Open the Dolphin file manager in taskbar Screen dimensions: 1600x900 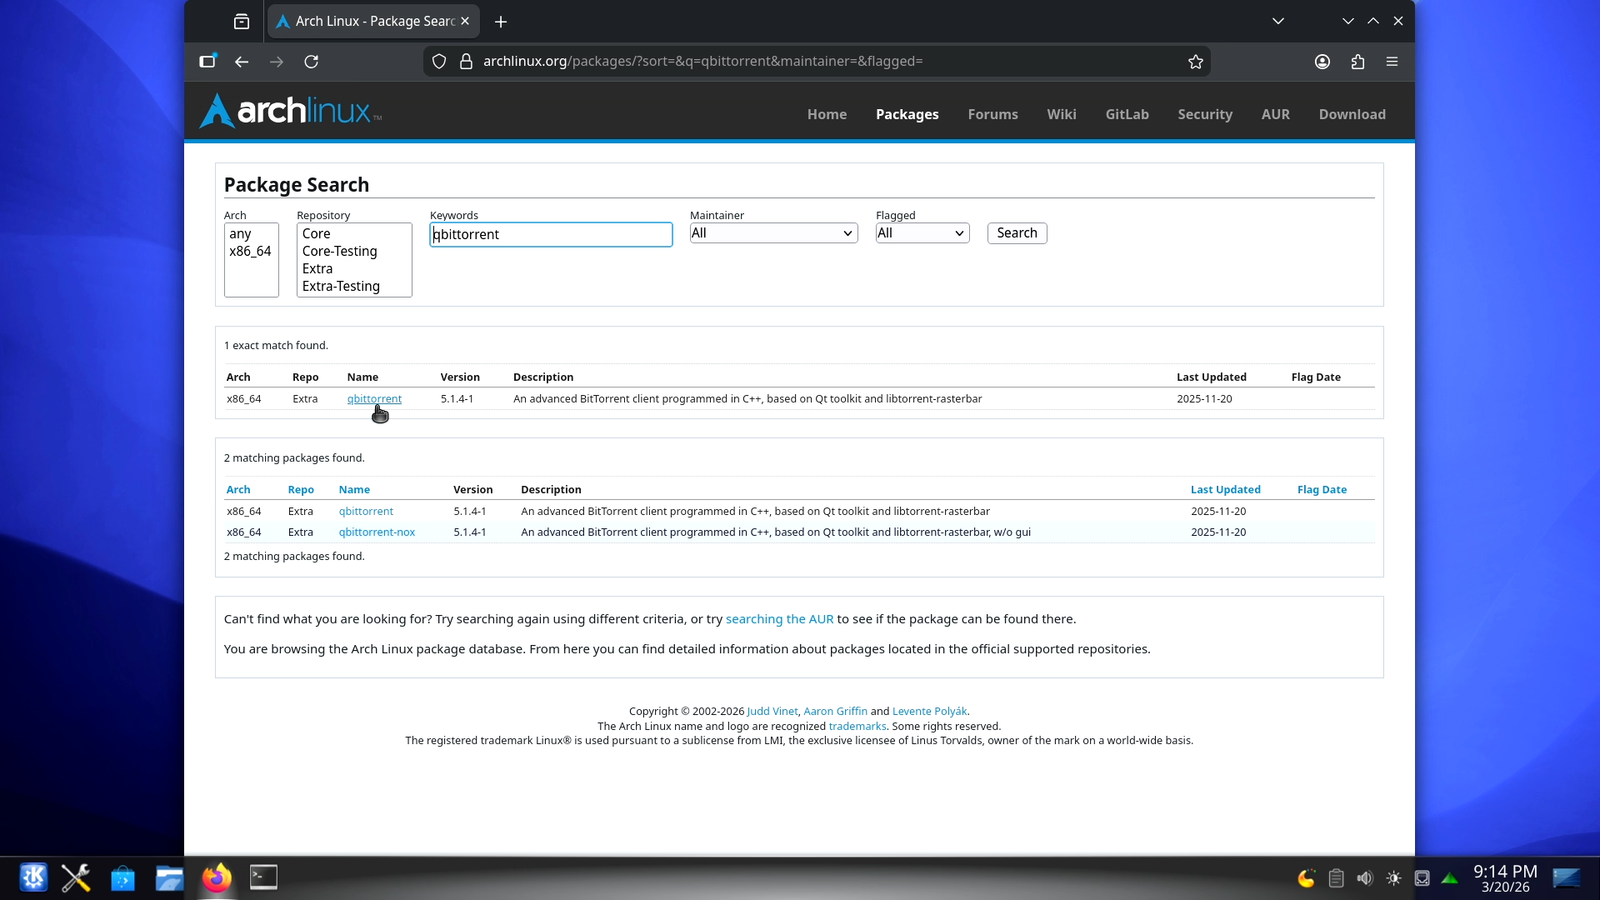point(169,878)
